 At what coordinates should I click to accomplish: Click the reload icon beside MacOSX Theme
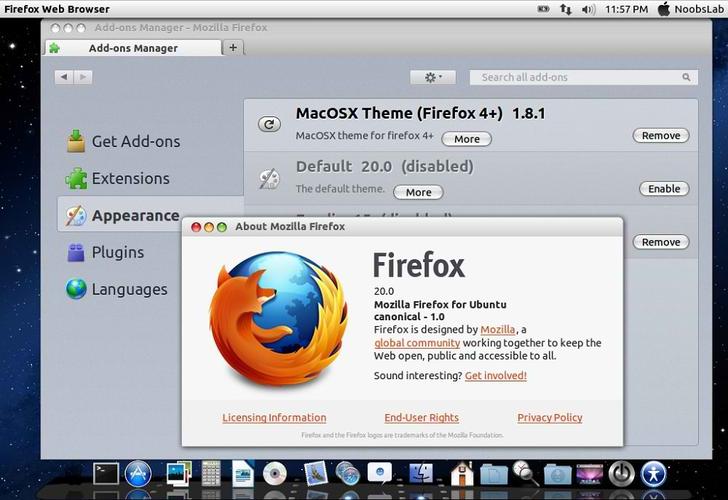coord(269,124)
